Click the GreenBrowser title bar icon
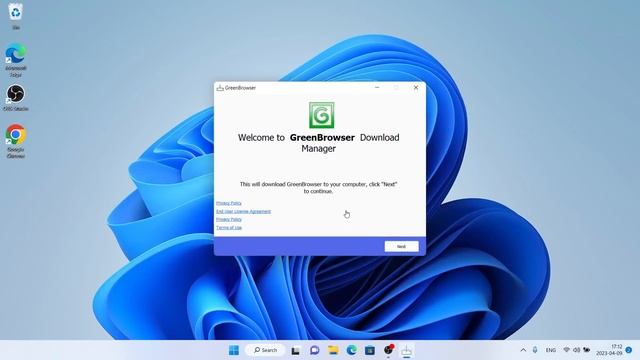The image size is (640, 360). (220, 88)
